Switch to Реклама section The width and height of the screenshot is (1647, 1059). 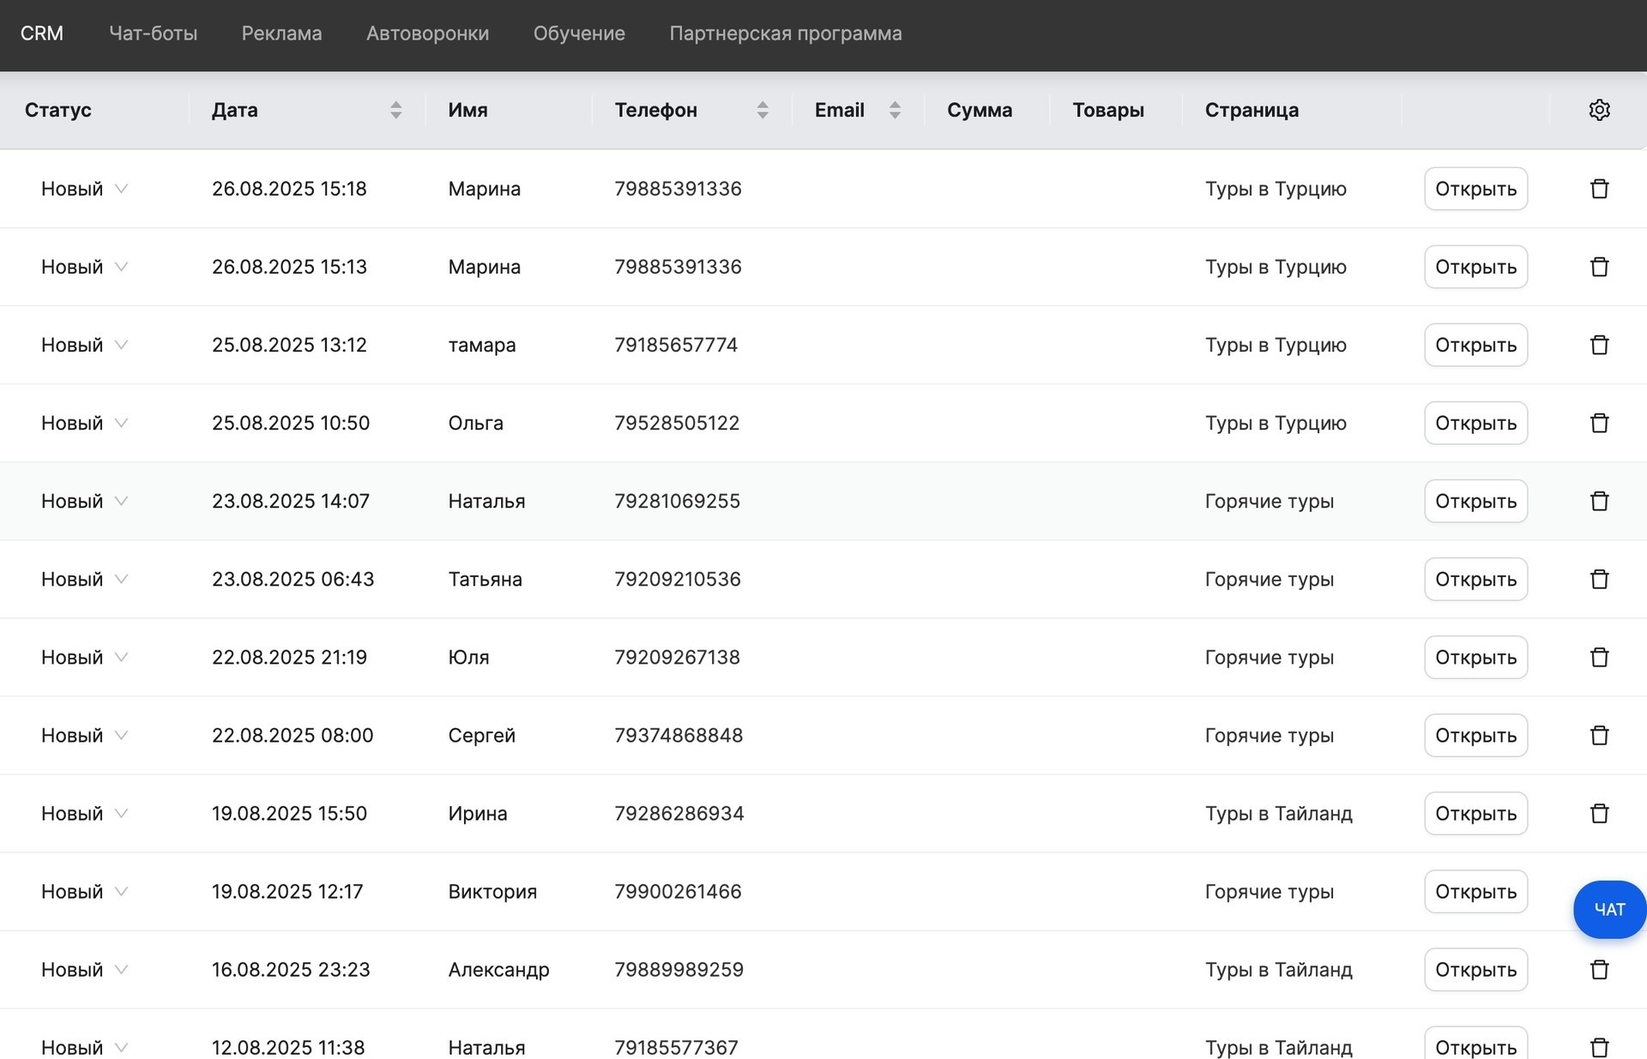click(x=281, y=33)
